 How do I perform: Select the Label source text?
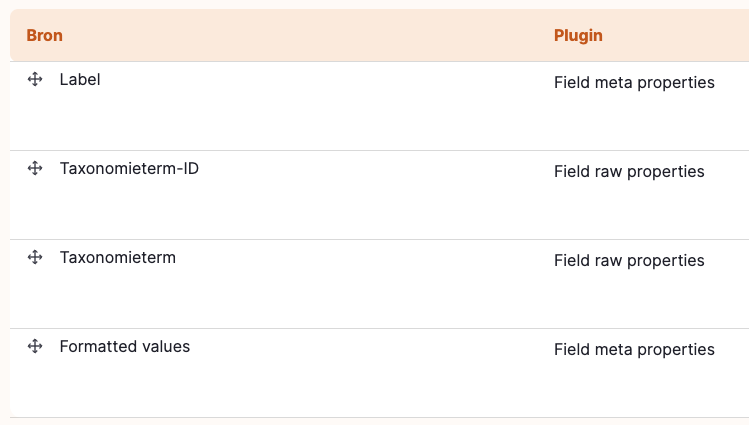click(80, 79)
